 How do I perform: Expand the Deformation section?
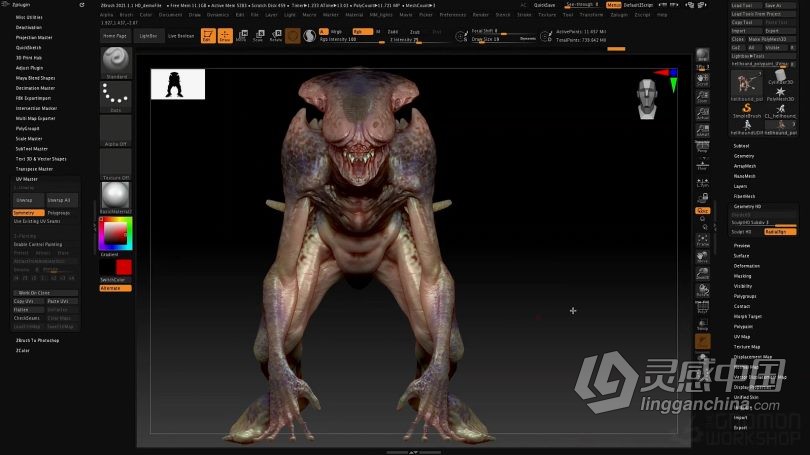(x=746, y=266)
